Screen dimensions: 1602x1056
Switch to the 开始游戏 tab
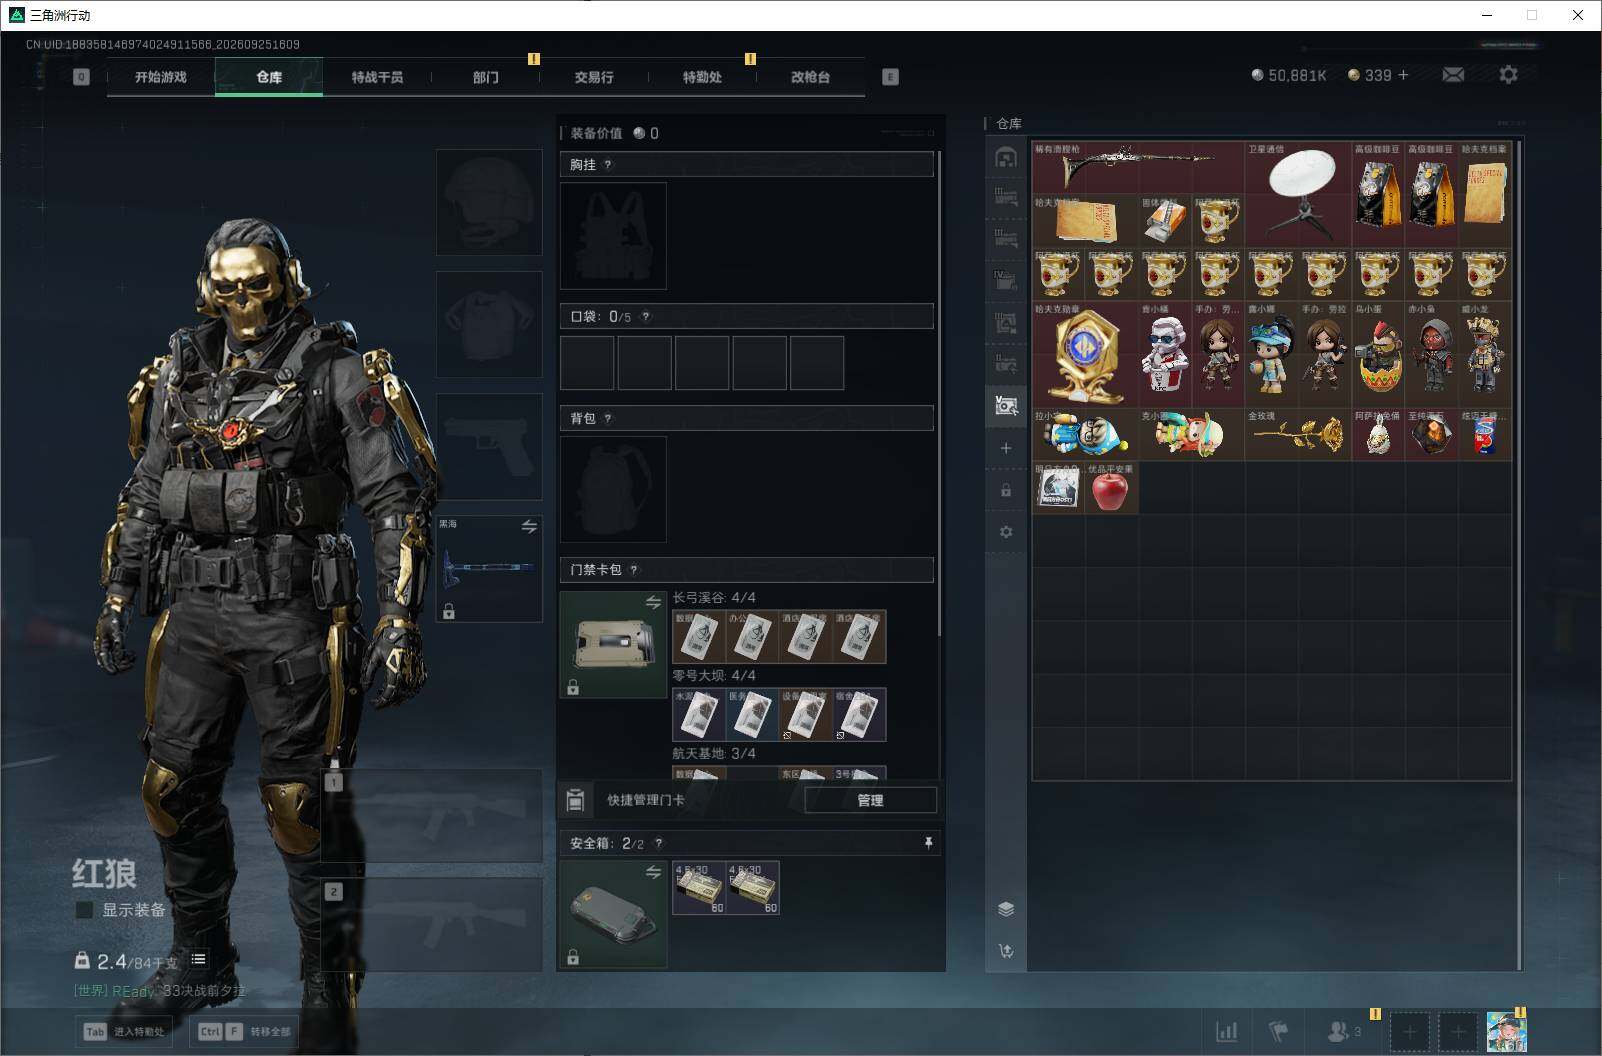[x=161, y=77]
